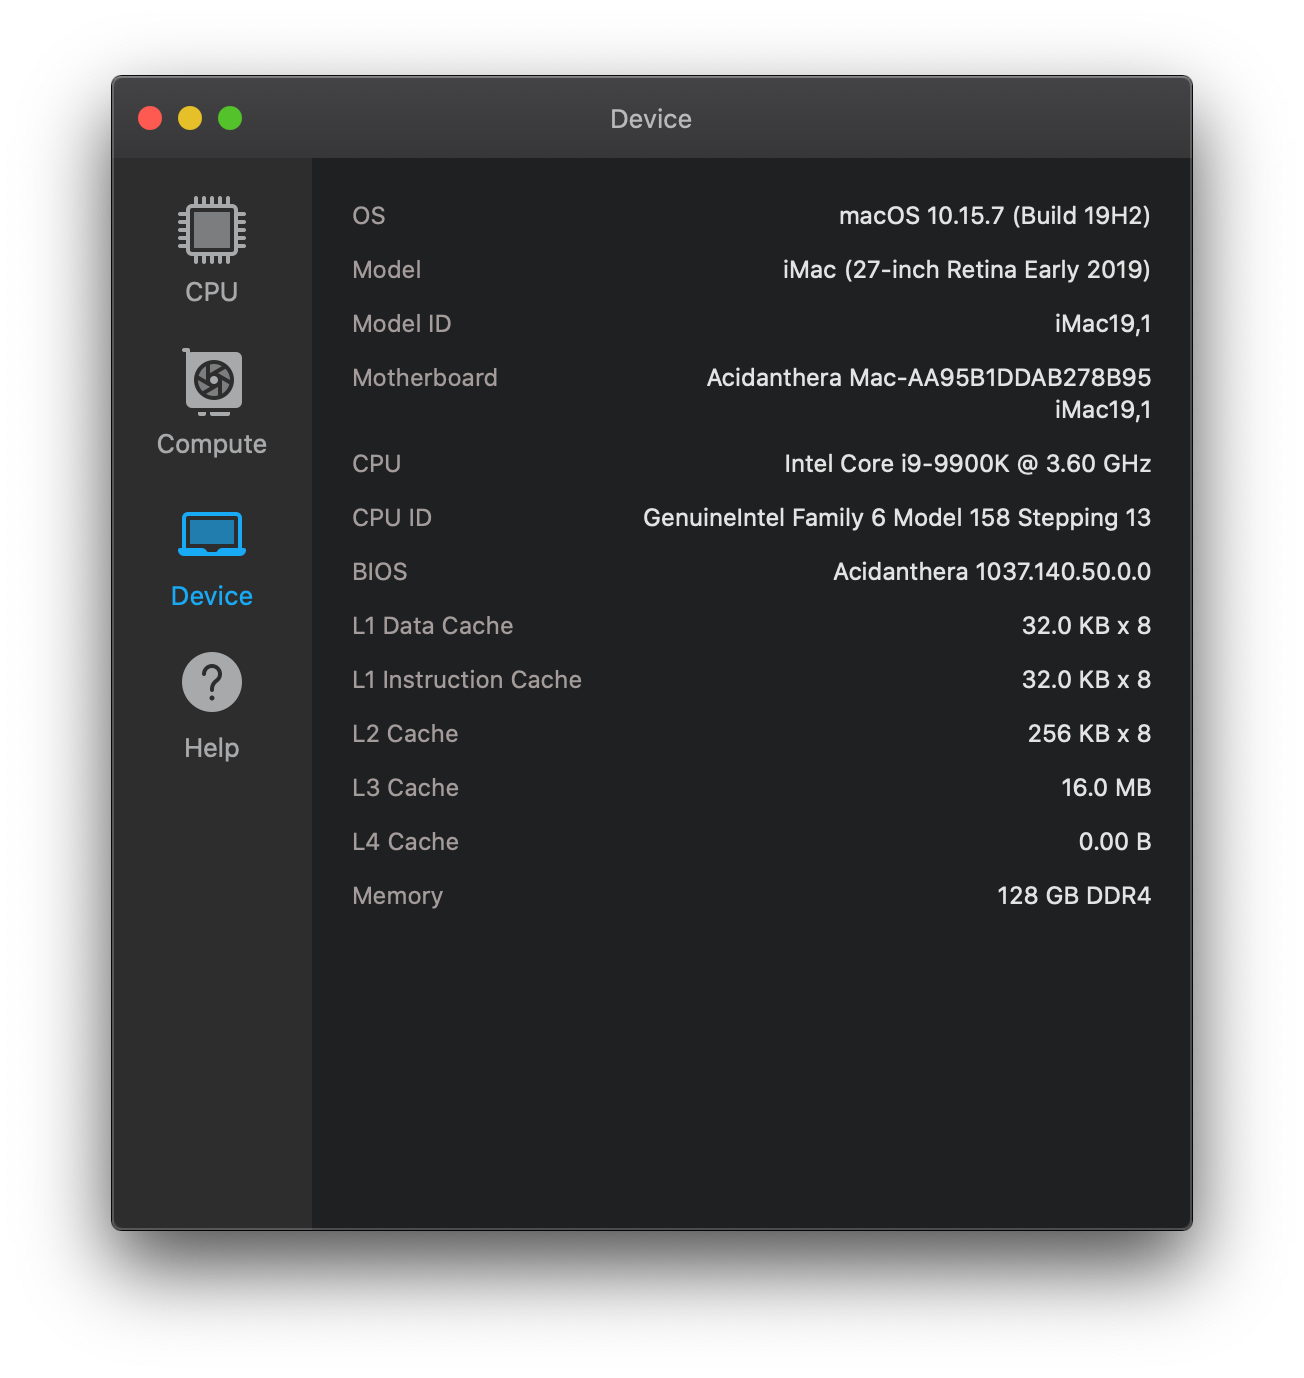Image resolution: width=1304 pixels, height=1378 pixels.
Task: Select L1 Instruction Cache 32.0 KB x 8 value
Action: (x=1086, y=680)
